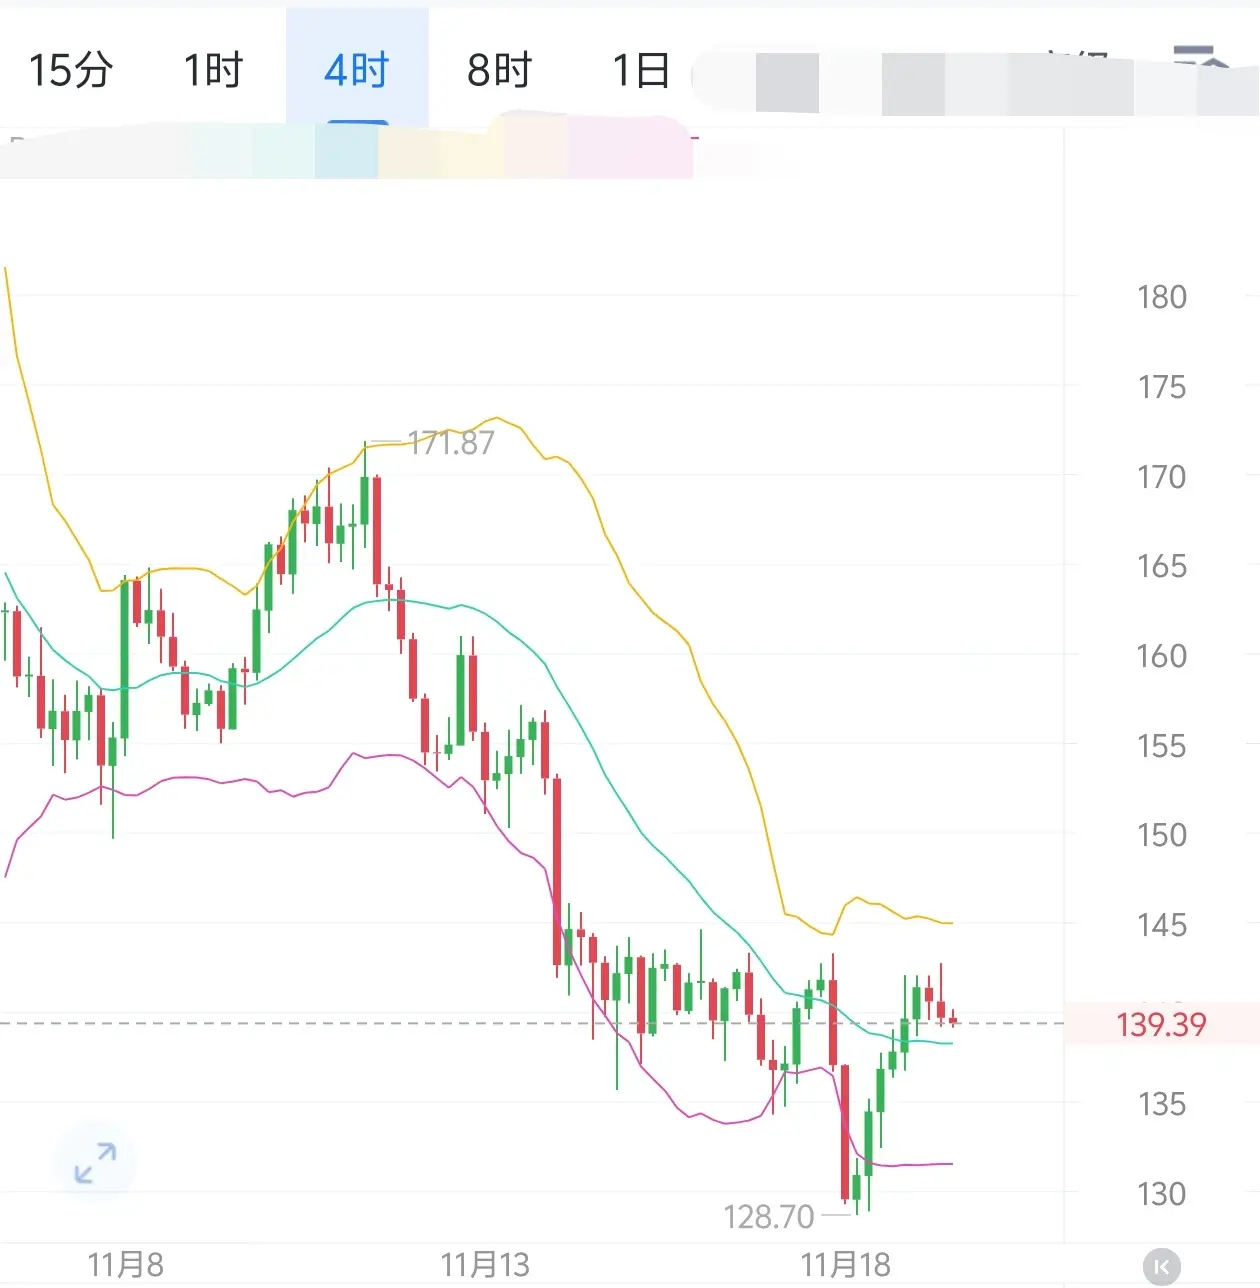Select the 1时 timeframe tab
The image size is (1260, 1288).
[x=213, y=70]
